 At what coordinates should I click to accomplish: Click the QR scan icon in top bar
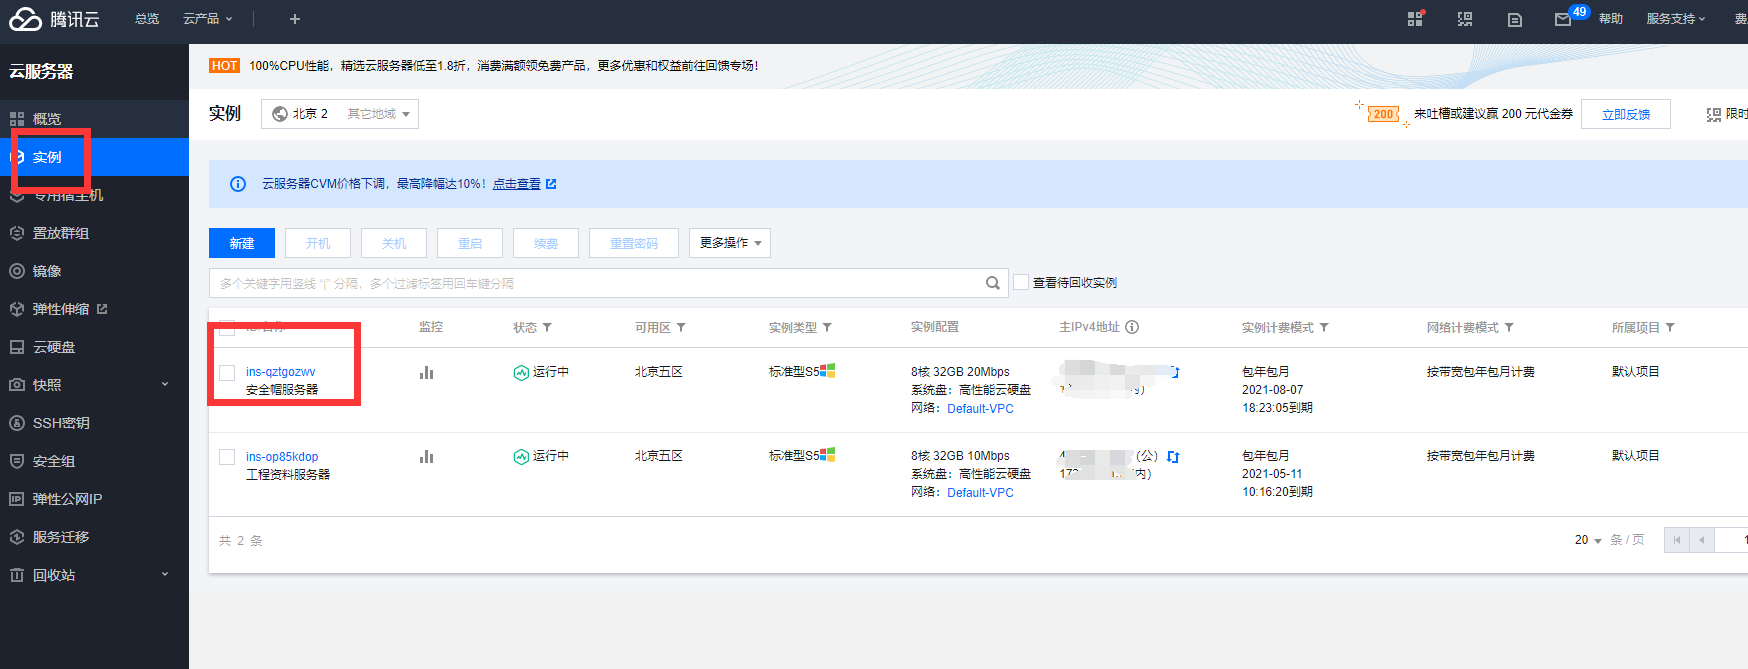pyautogui.click(x=1465, y=19)
